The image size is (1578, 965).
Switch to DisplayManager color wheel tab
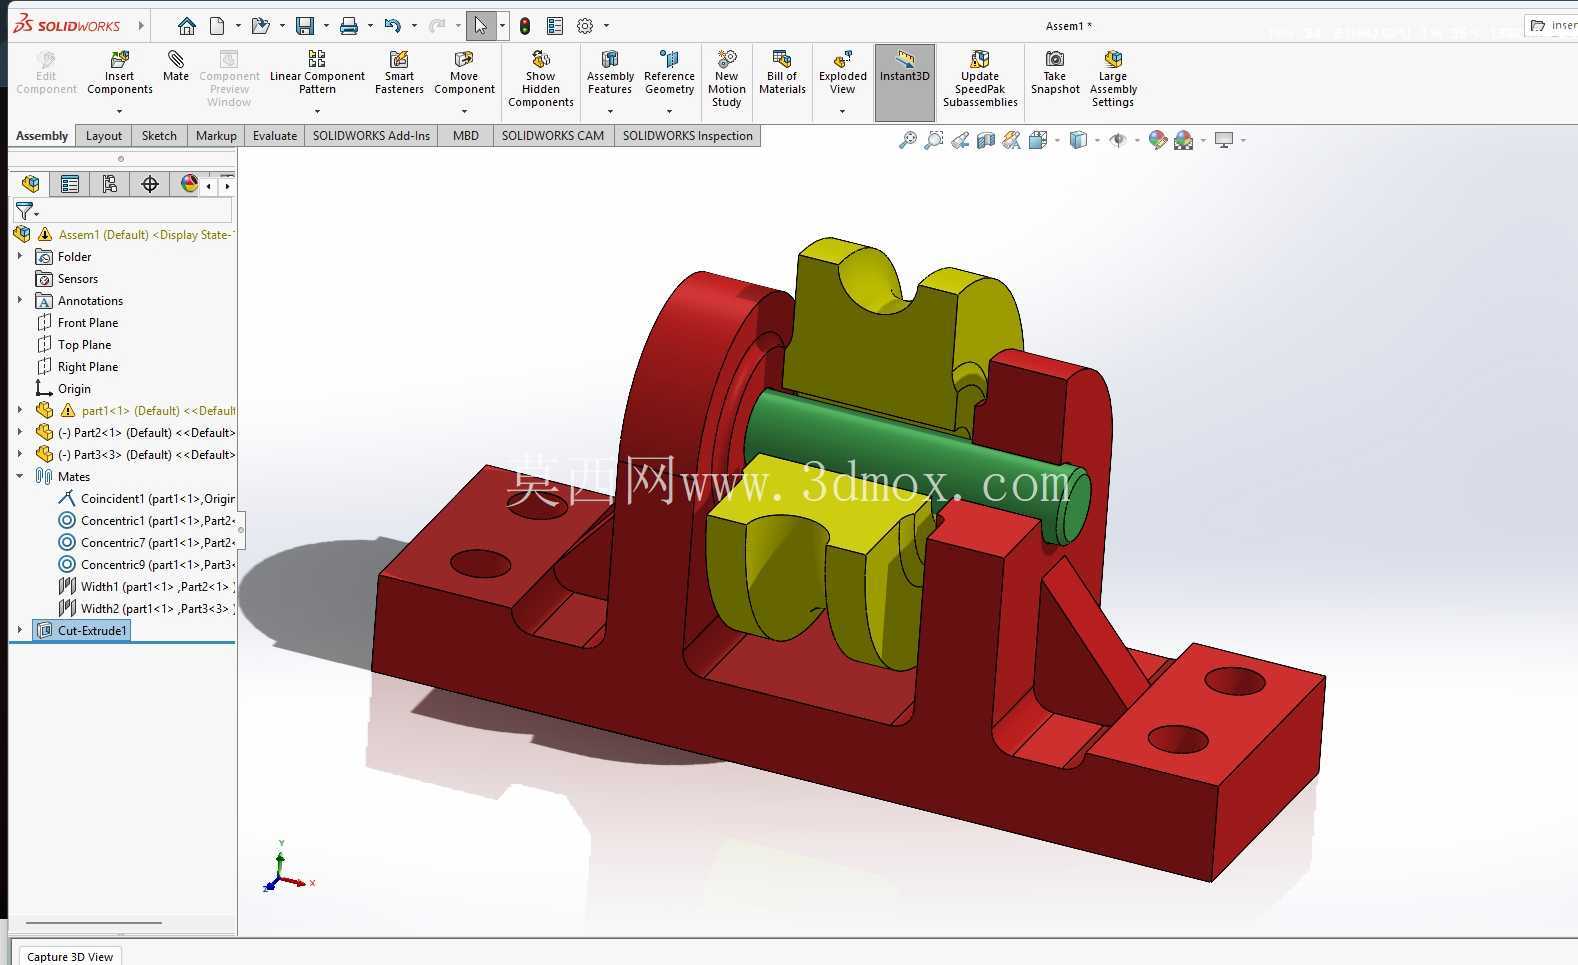coord(189,184)
